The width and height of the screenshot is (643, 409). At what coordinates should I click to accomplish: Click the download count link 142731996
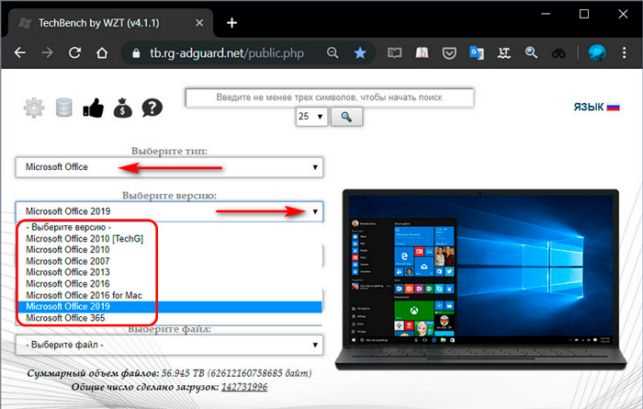point(244,387)
